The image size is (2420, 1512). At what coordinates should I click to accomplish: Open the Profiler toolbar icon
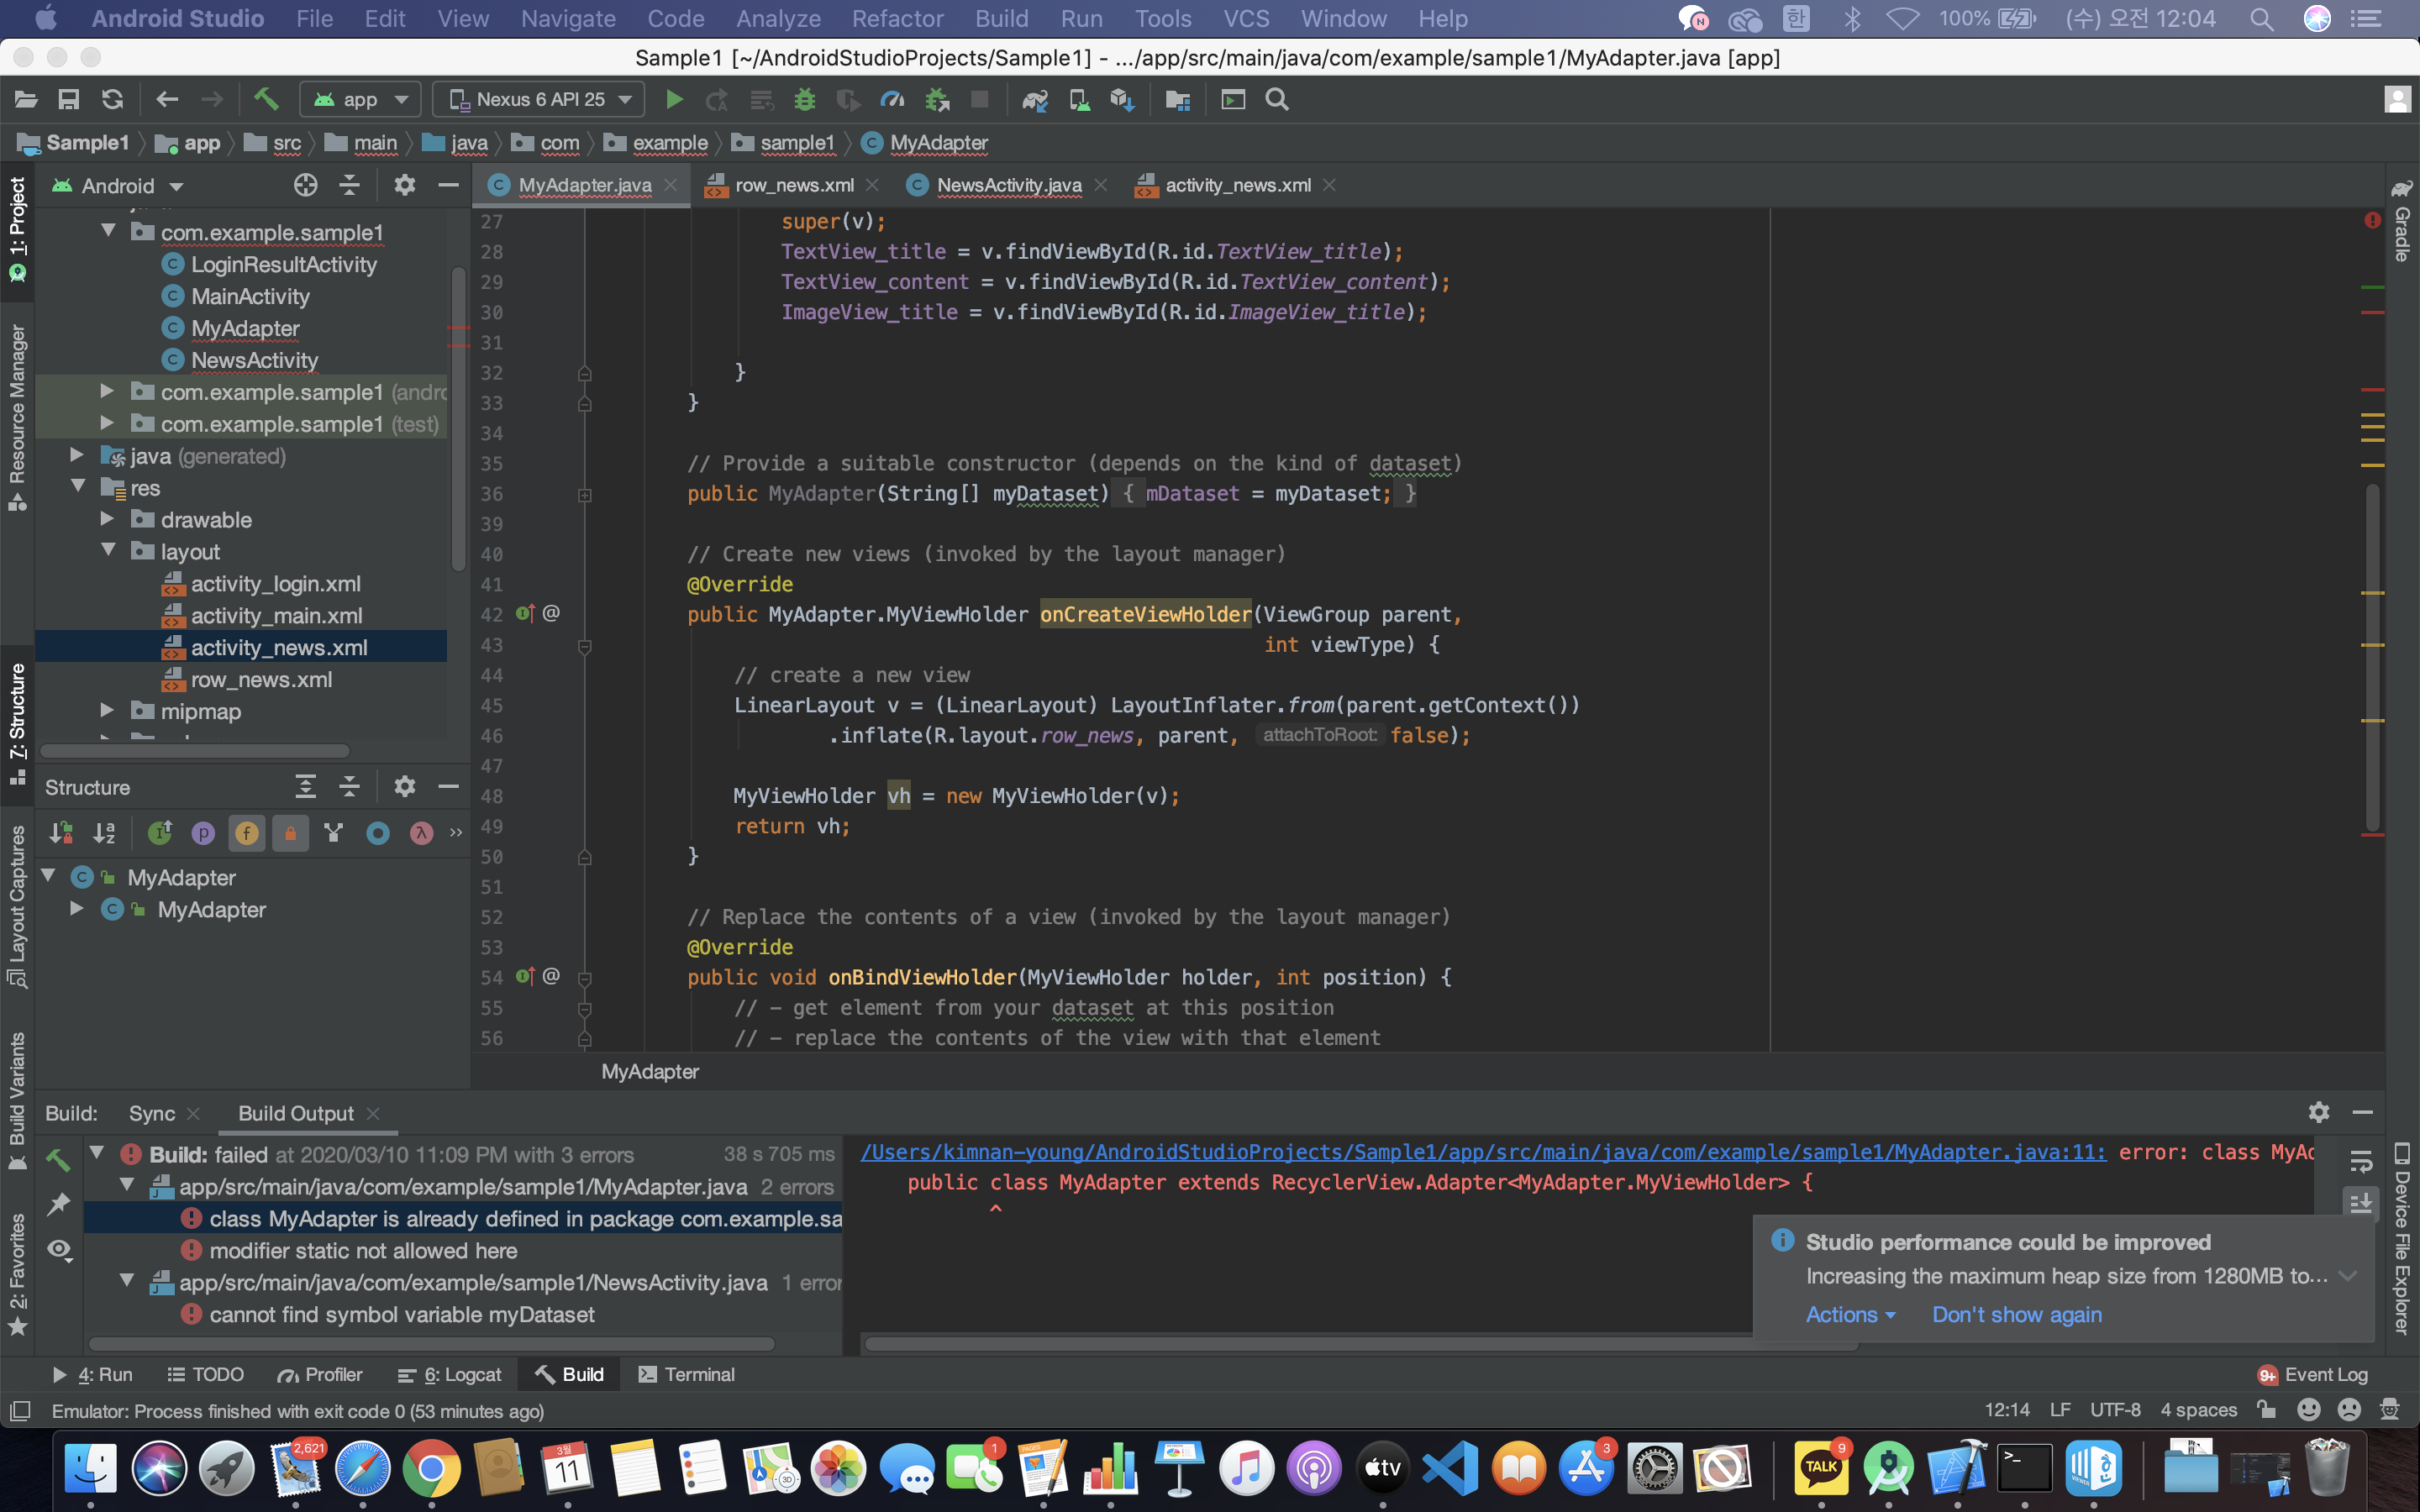click(x=892, y=99)
